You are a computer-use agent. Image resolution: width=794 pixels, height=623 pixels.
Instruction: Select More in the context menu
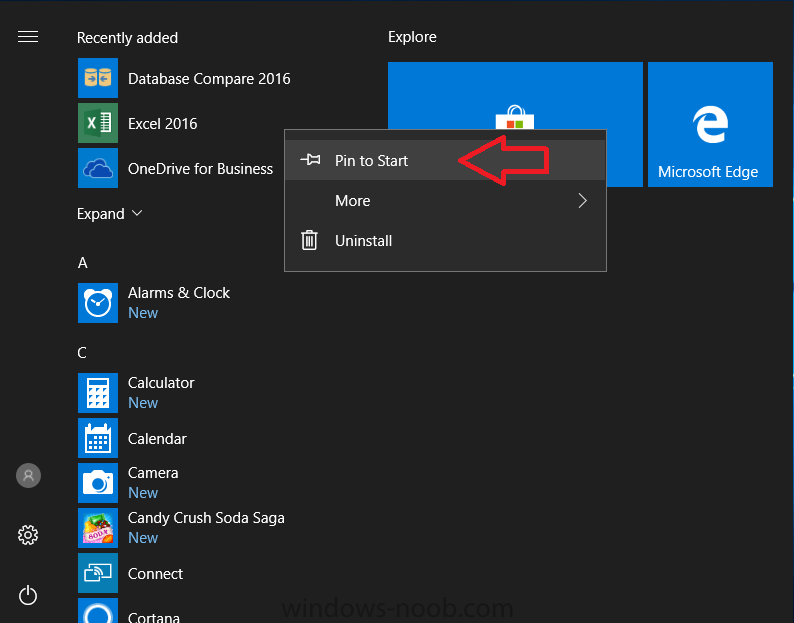coord(445,201)
